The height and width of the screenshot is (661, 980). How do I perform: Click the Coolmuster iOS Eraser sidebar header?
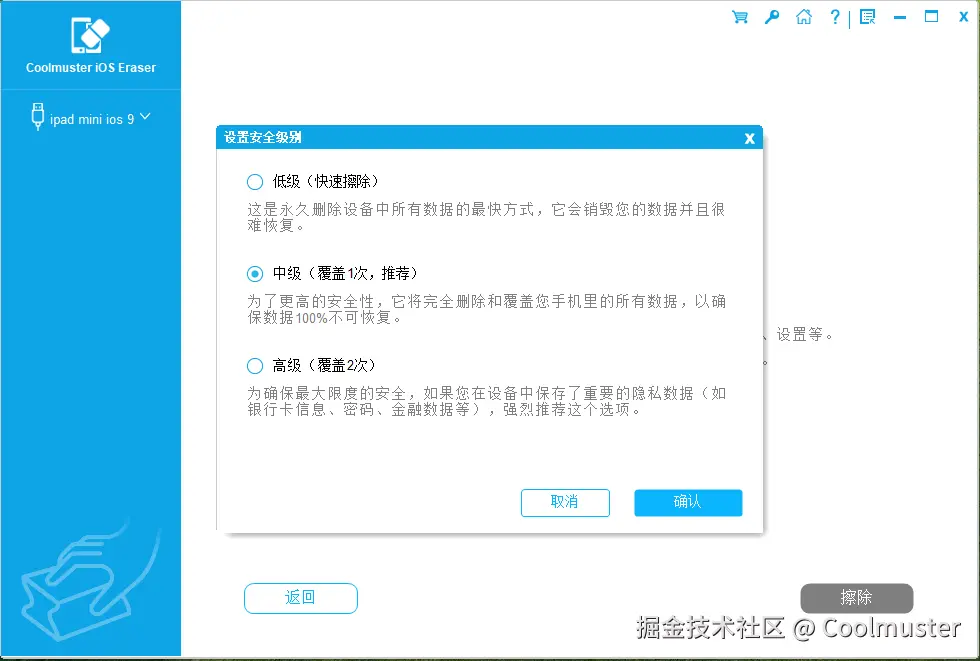tap(90, 68)
